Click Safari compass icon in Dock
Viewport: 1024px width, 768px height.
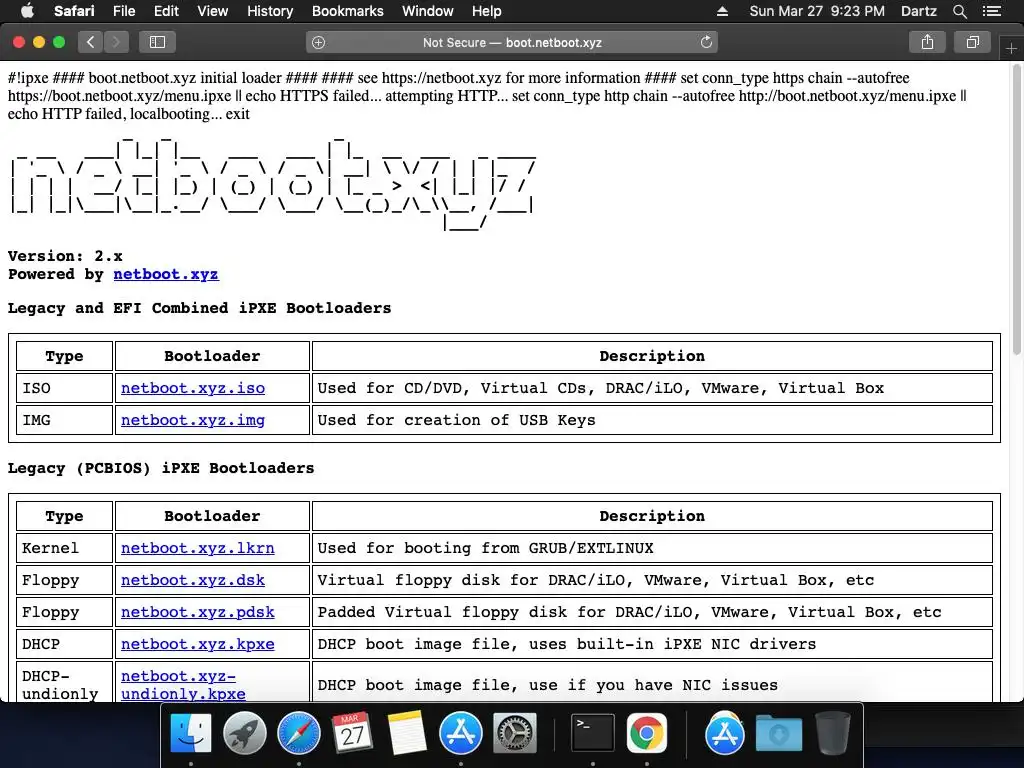(x=299, y=733)
